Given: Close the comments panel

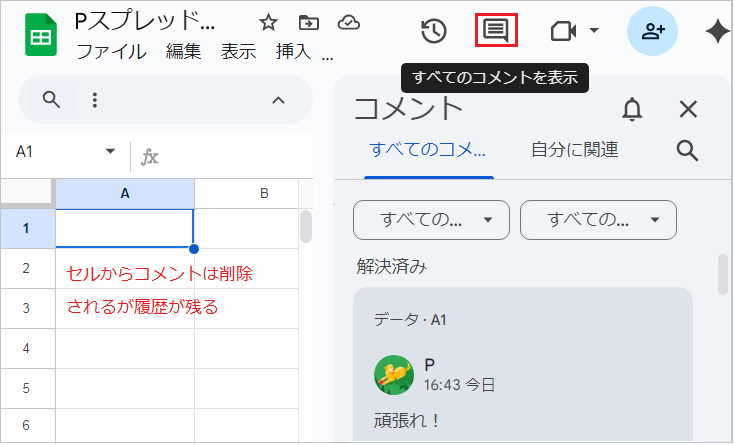Looking at the screenshot, I should (688, 109).
